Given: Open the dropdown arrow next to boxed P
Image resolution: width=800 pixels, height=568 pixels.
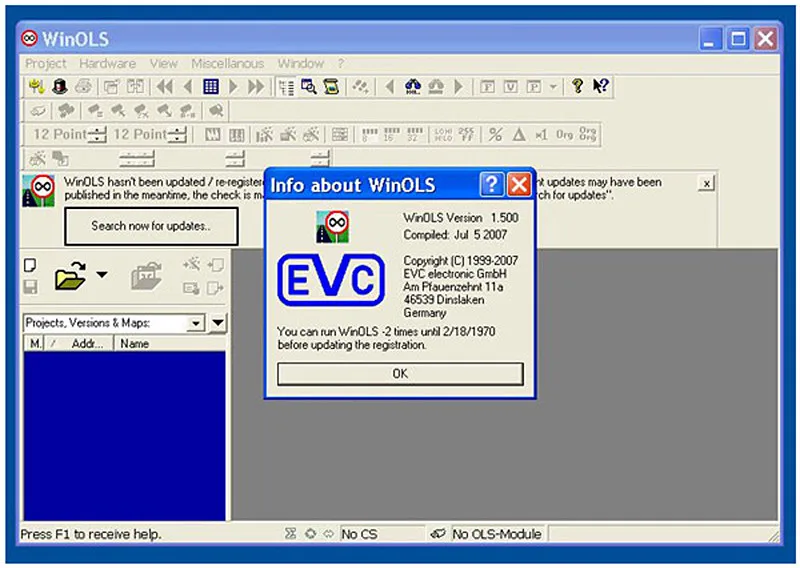Looking at the screenshot, I should (x=553, y=87).
